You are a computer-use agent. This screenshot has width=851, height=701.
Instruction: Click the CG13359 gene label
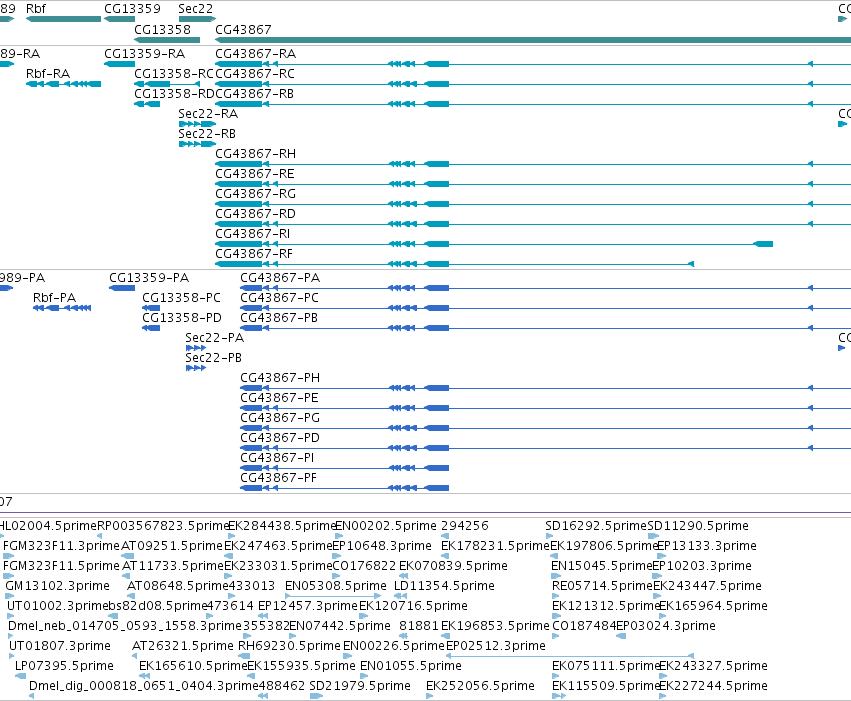[x=132, y=9]
